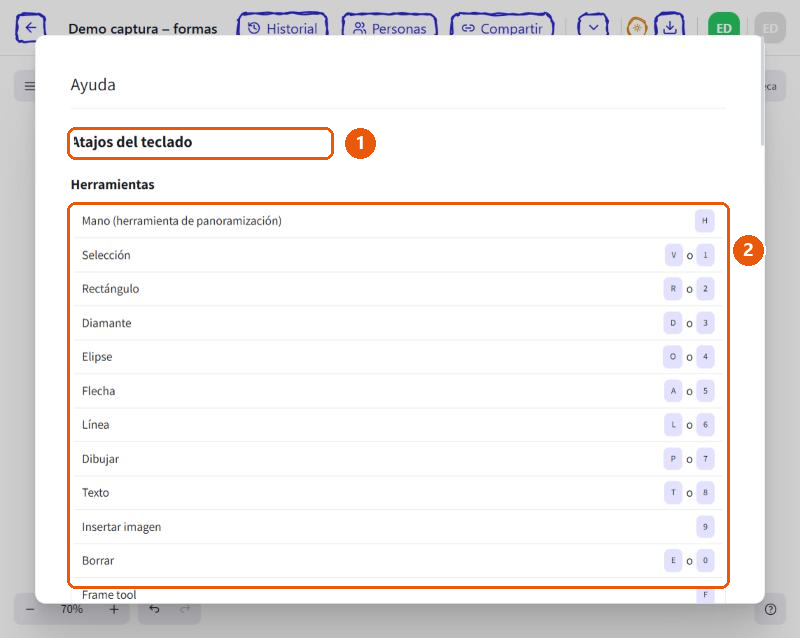Click the R key badge for Rectángulo
The height and width of the screenshot is (638, 800).
coord(673,289)
